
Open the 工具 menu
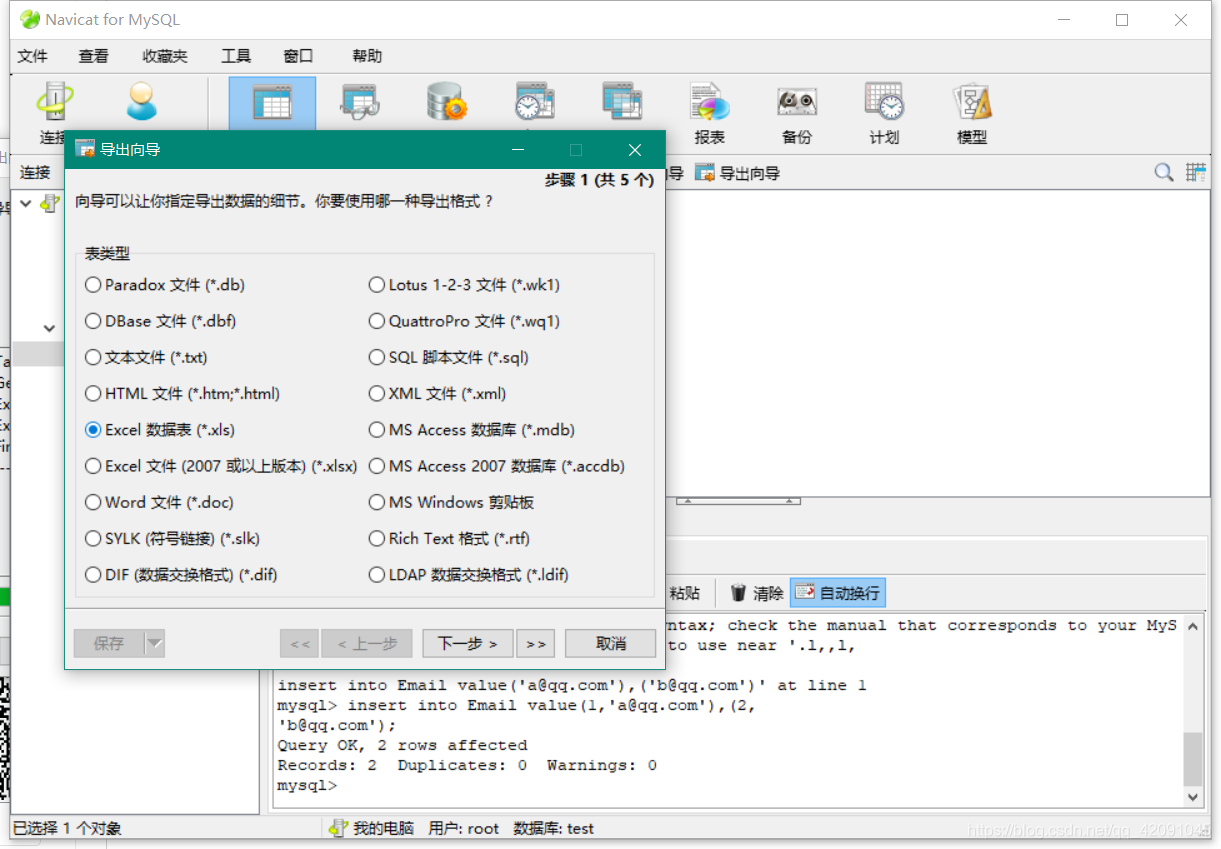(x=236, y=56)
